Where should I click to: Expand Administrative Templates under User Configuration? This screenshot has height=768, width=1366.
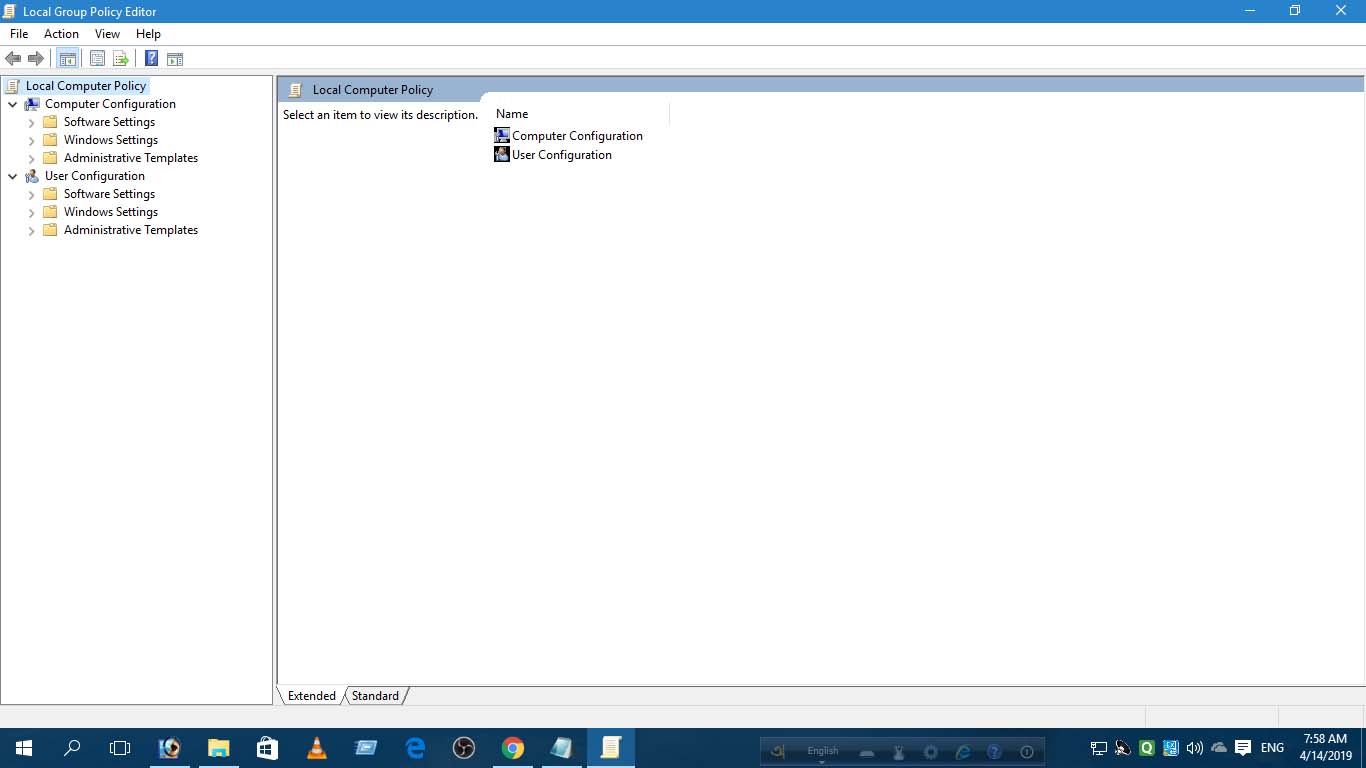point(31,230)
